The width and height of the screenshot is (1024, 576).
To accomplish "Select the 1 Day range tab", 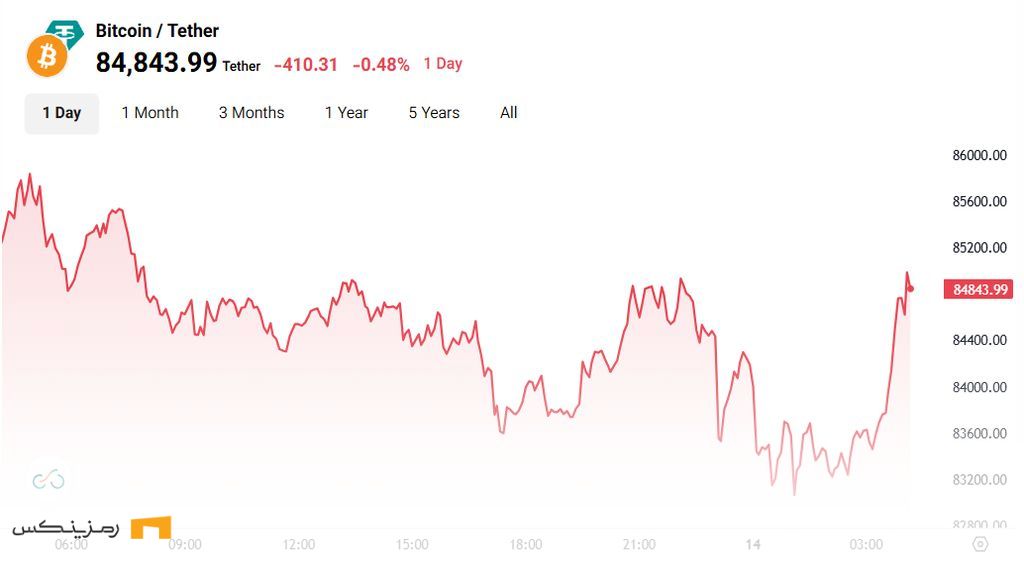I will tap(62, 113).
